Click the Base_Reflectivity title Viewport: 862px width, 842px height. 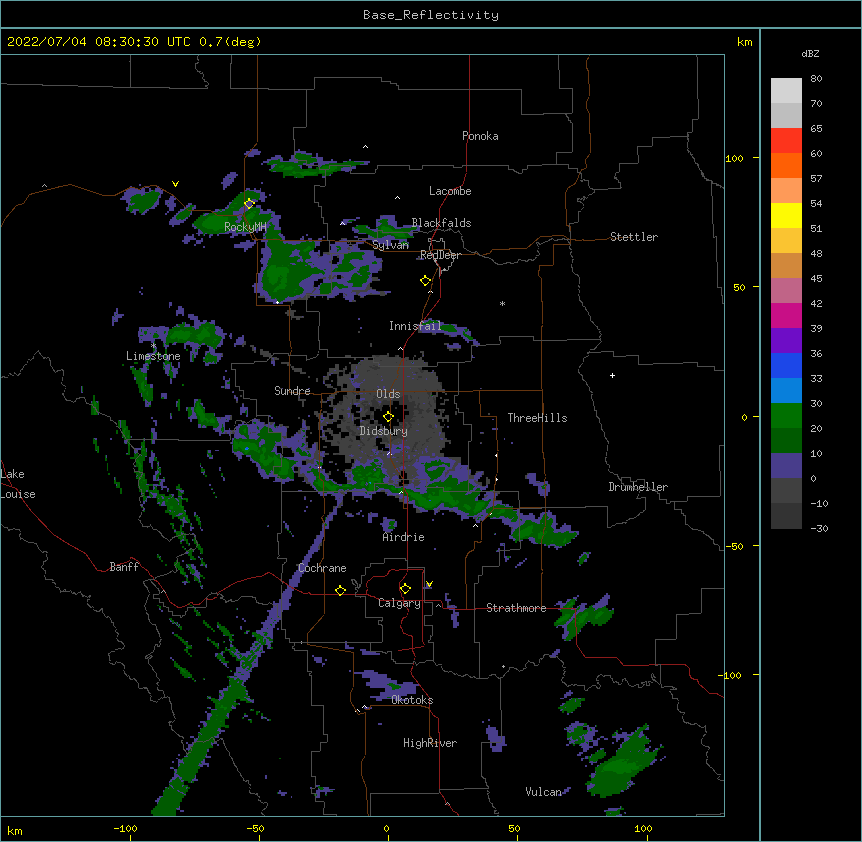click(x=431, y=15)
